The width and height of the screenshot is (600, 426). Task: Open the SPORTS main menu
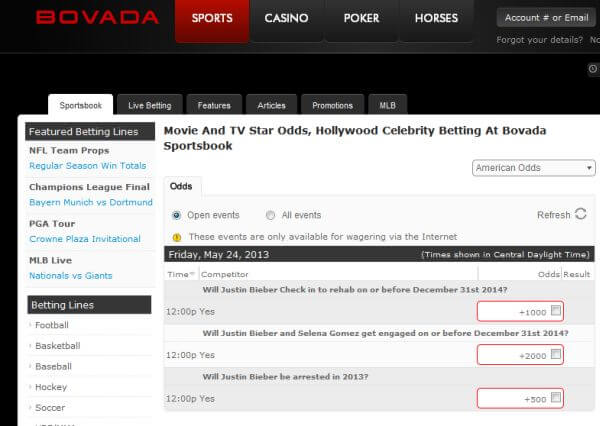tap(212, 21)
